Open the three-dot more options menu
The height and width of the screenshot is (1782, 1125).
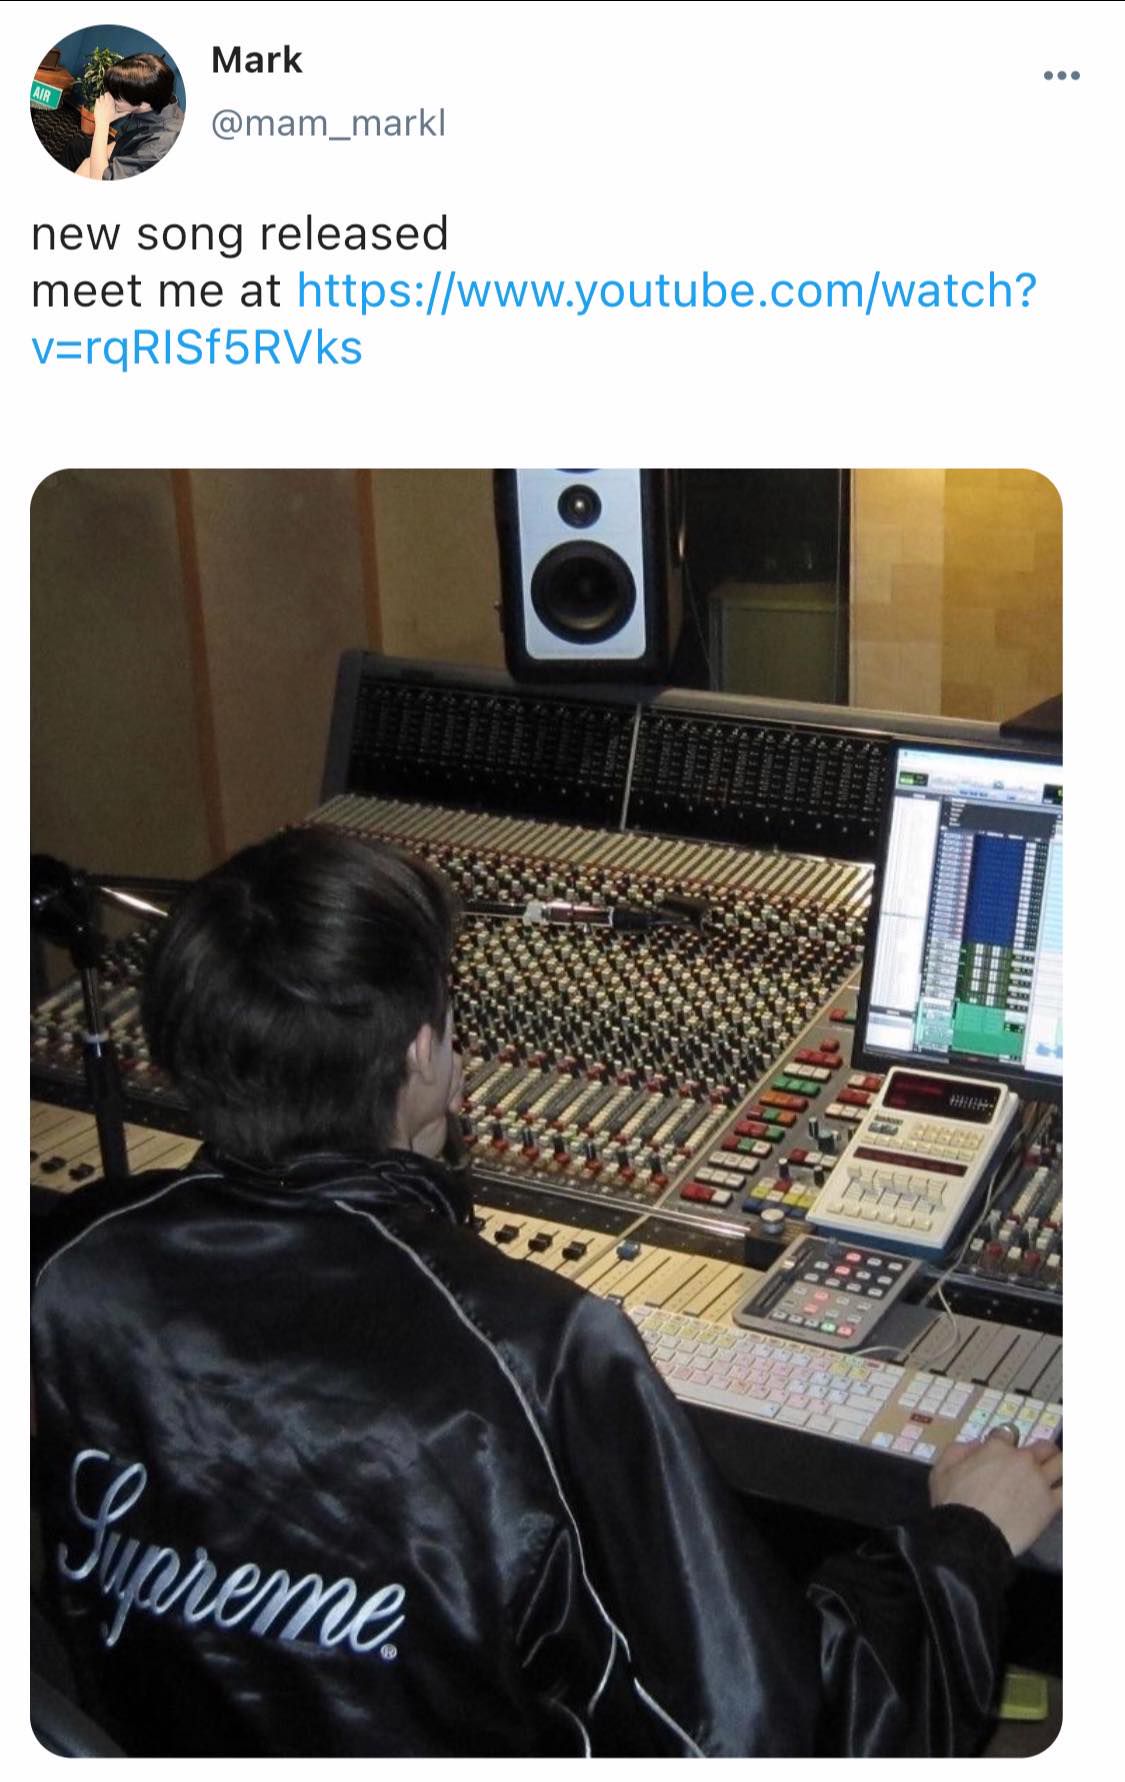click(x=1061, y=76)
